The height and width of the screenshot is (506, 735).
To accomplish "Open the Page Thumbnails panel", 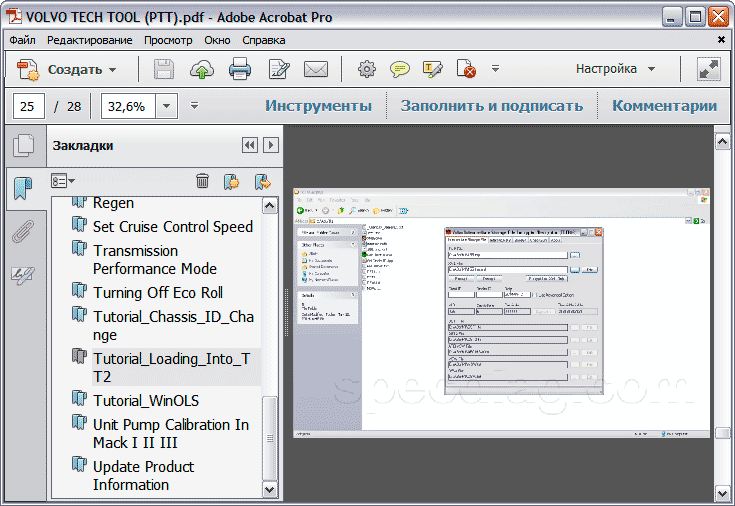I will click(x=22, y=147).
